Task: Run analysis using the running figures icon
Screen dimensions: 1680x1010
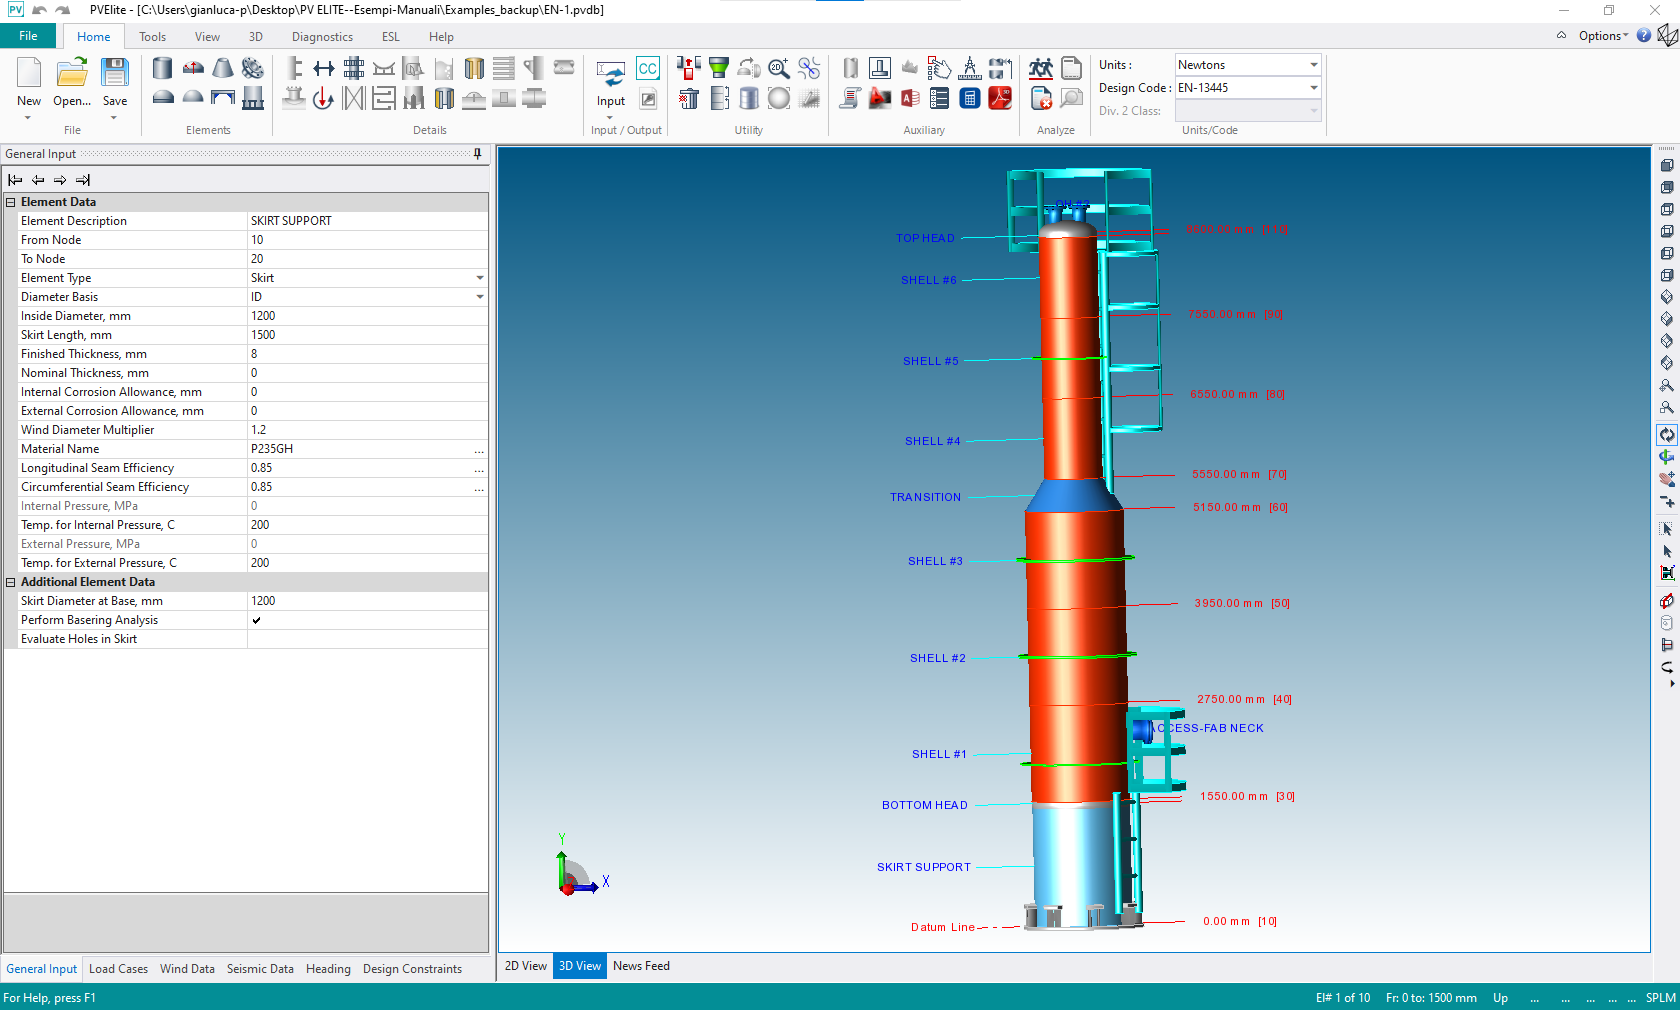Action: click(x=1041, y=68)
